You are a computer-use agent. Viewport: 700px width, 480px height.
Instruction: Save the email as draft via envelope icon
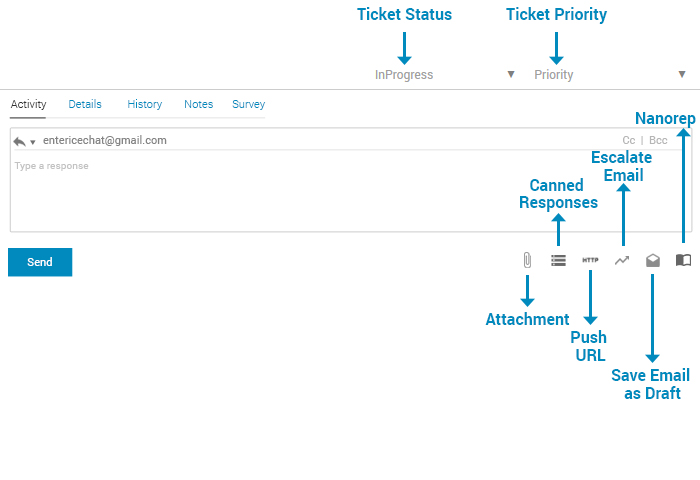[652, 260]
